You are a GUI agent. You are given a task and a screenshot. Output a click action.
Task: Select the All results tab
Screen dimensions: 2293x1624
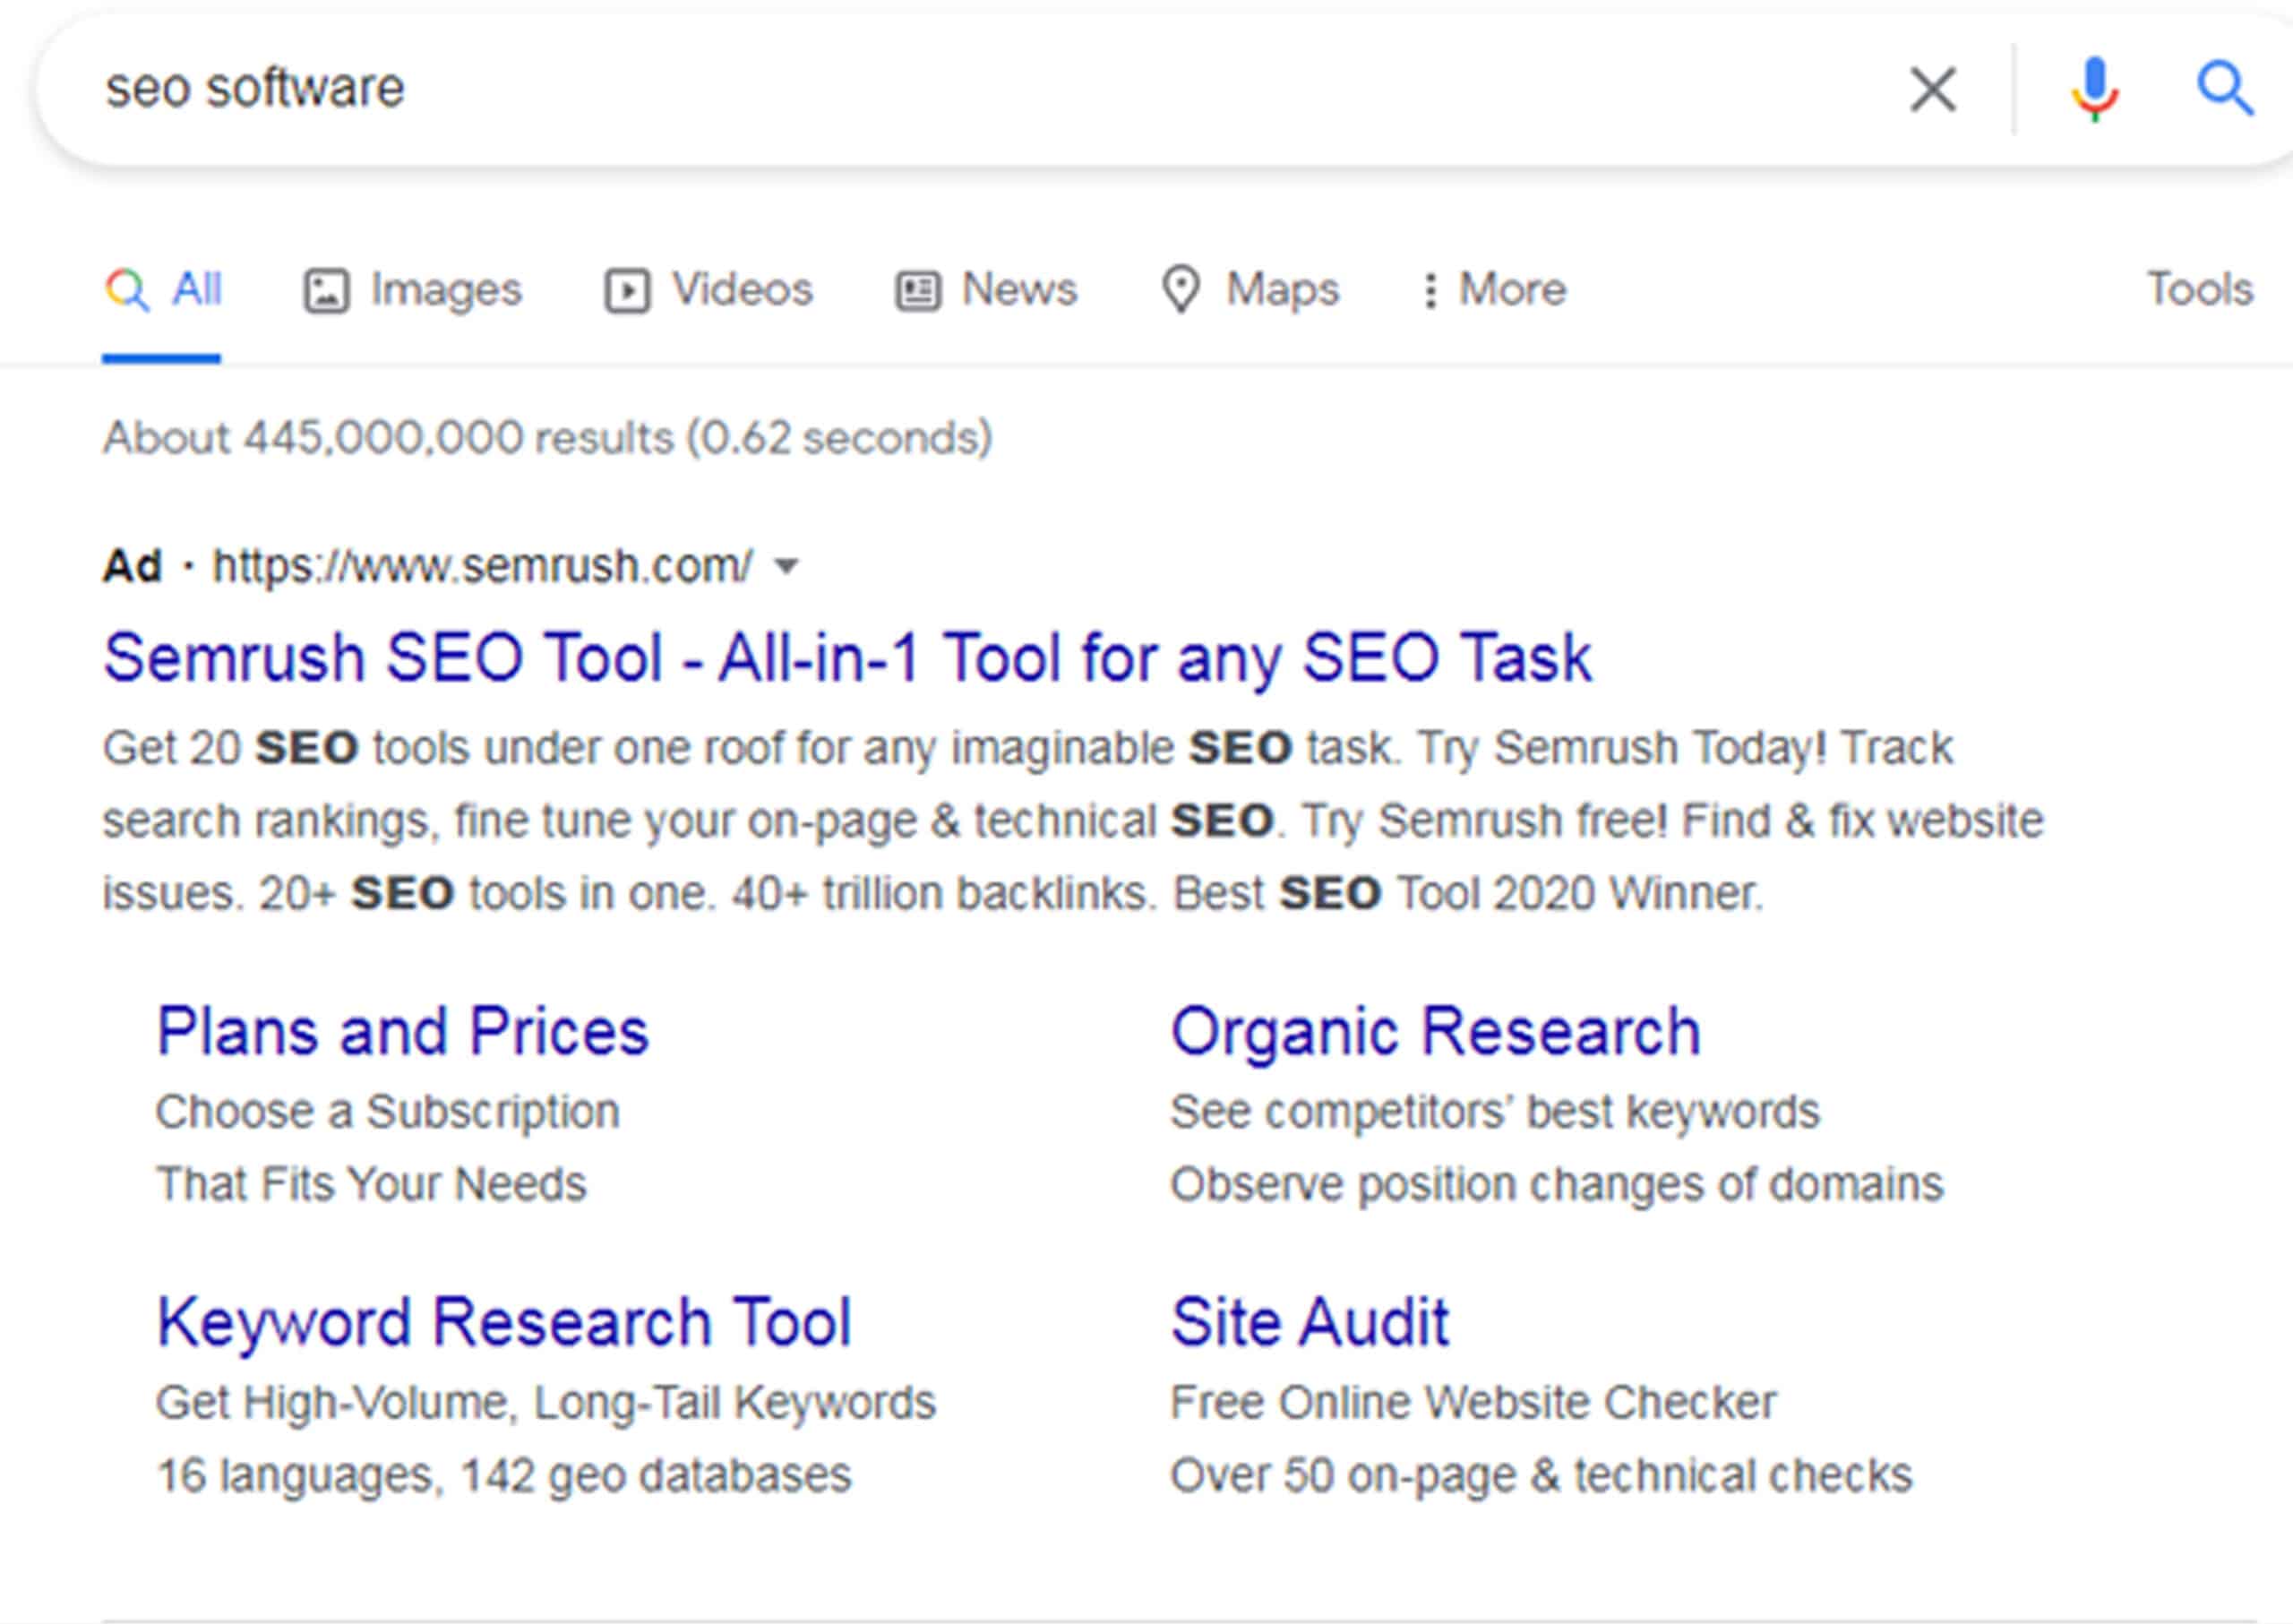163,290
